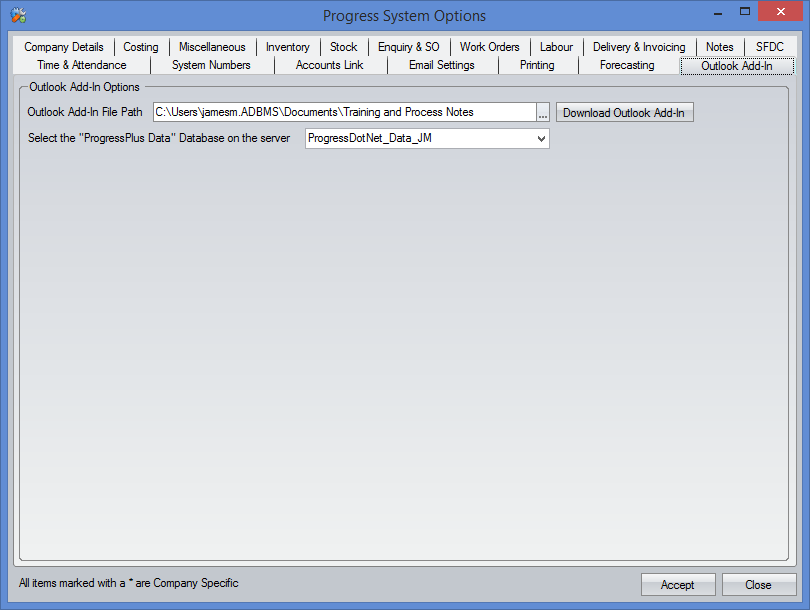The width and height of the screenshot is (810, 610).
Task: Switch to the Notes tab
Action: (720, 47)
